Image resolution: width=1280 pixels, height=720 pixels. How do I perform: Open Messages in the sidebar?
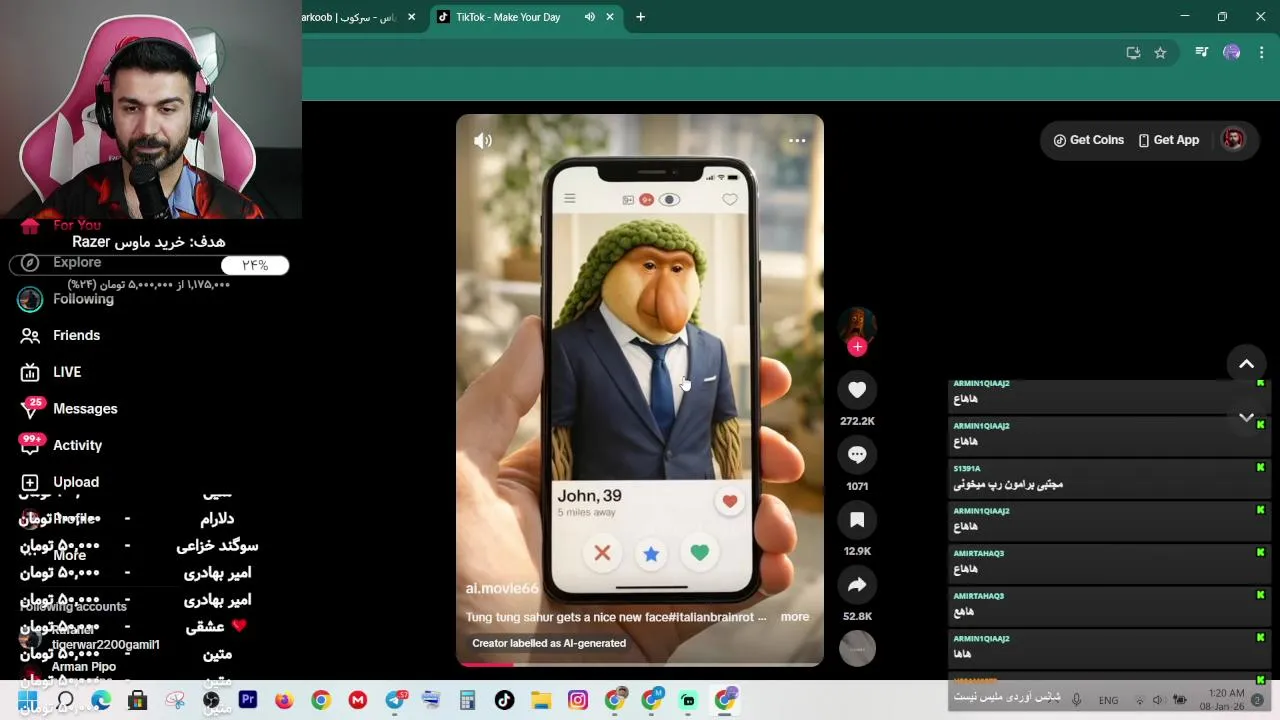(x=69, y=408)
